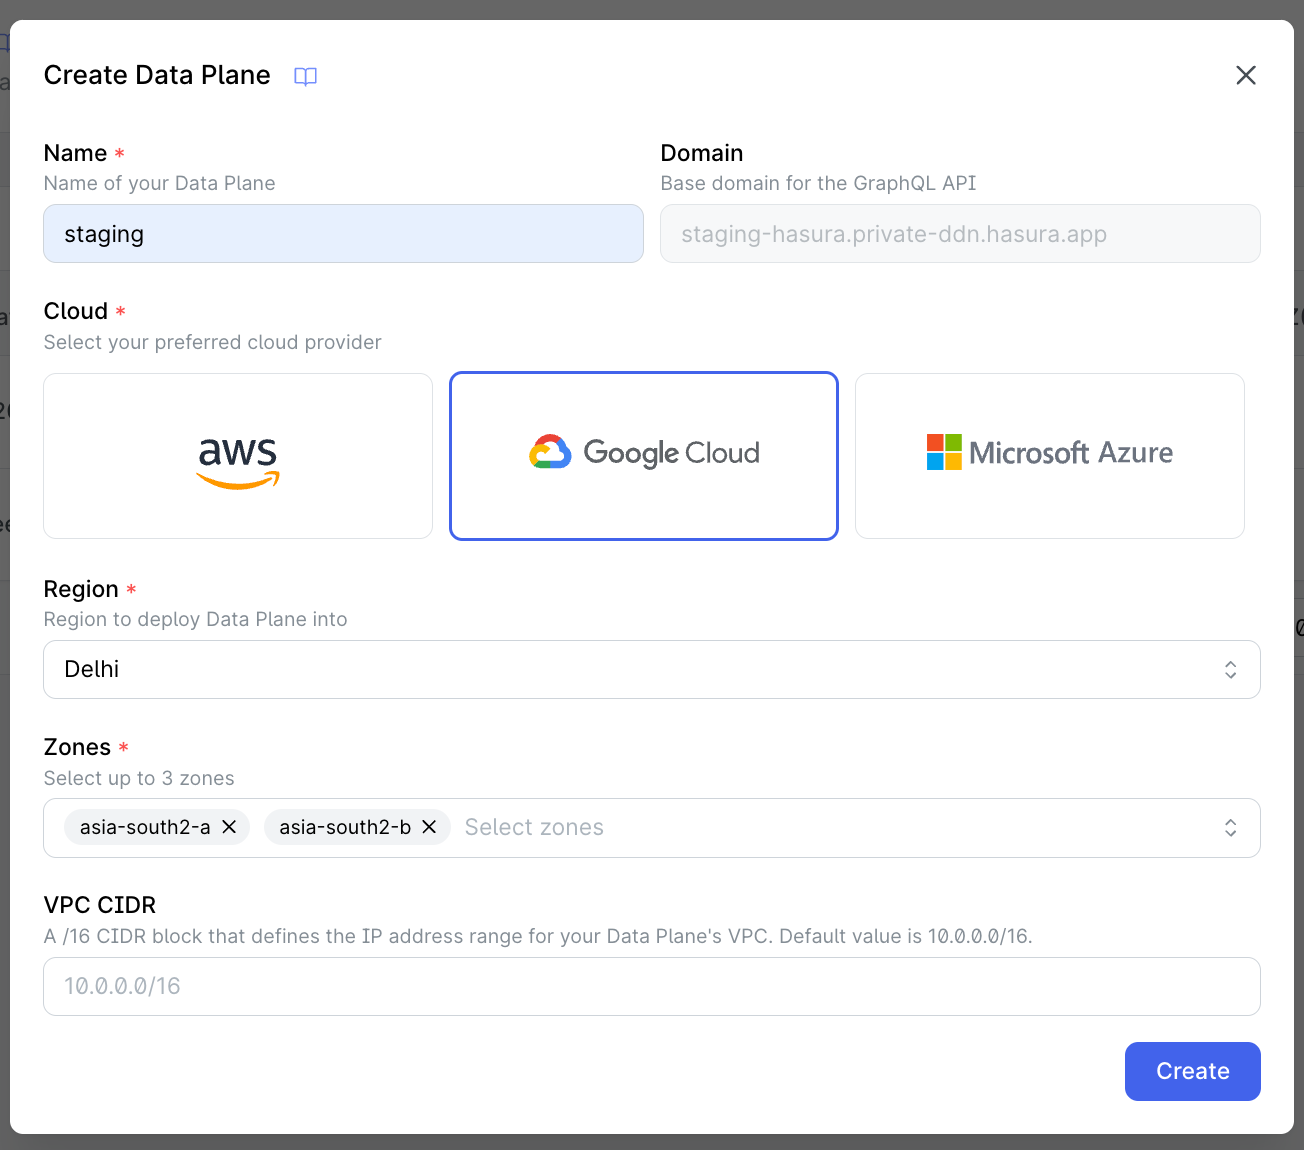This screenshot has height=1150, width=1304.
Task: Click inside the VPC CIDR input field
Action: pyautogui.click(x=652, y=986)
